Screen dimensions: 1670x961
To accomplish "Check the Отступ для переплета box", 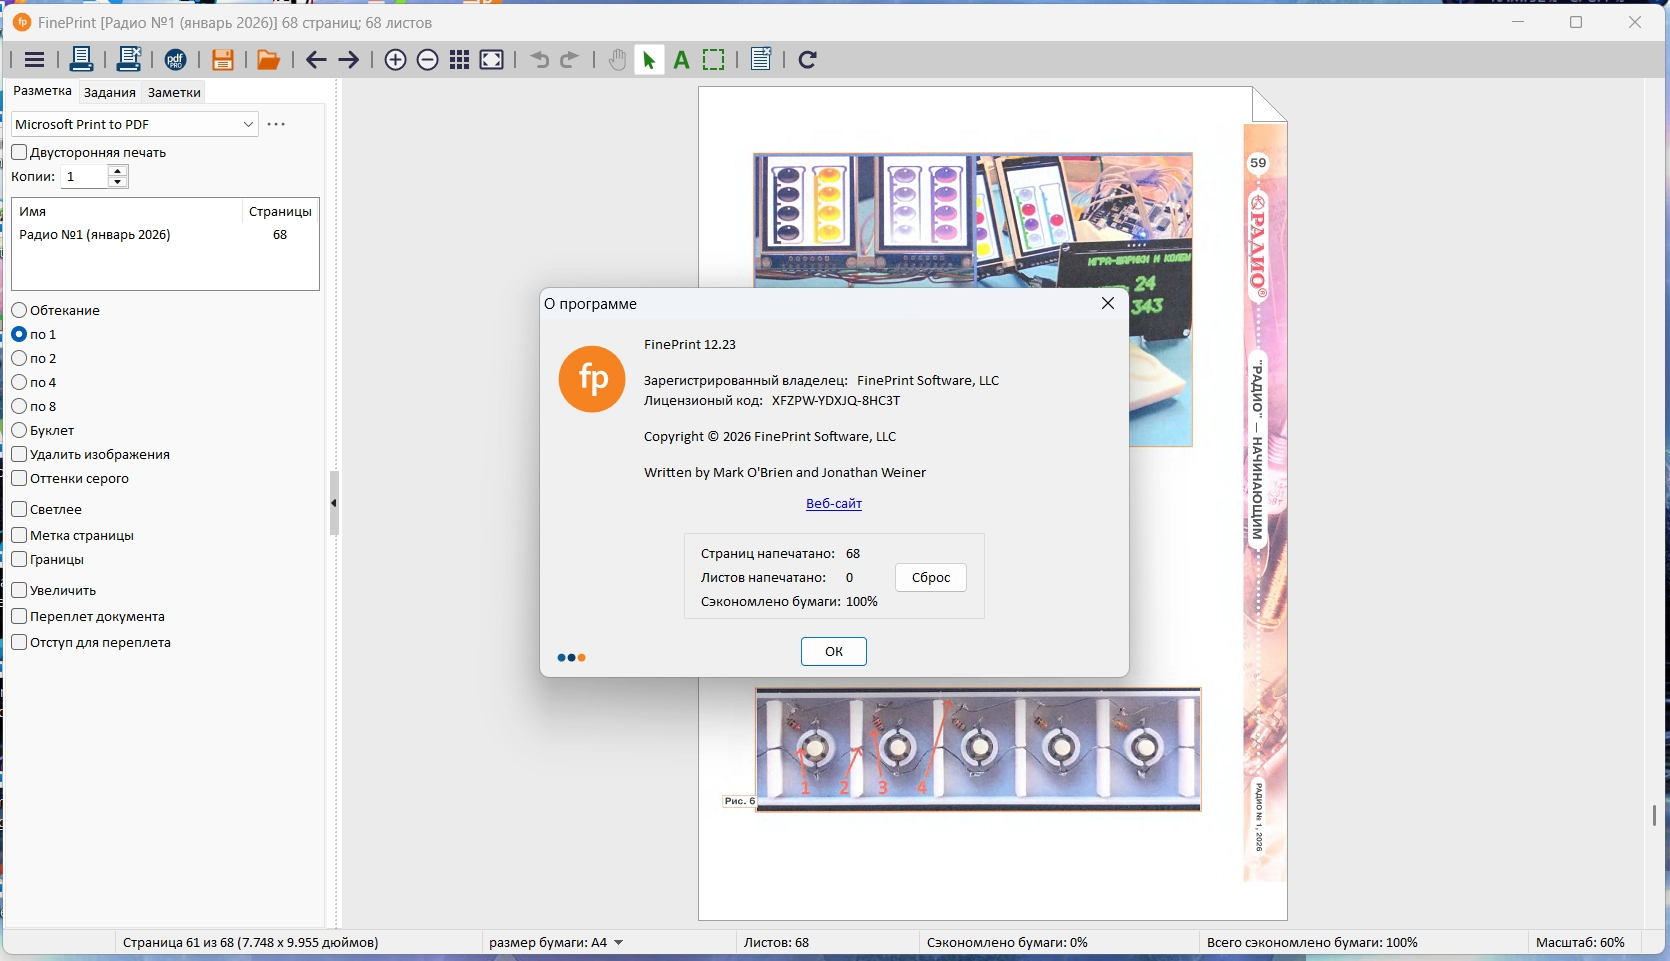I will 19,642.
